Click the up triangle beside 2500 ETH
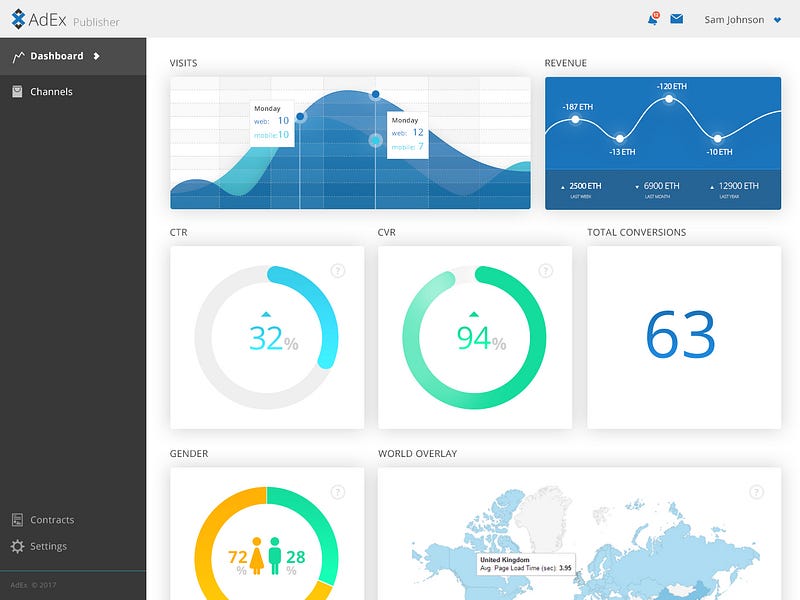 point(563,187)
